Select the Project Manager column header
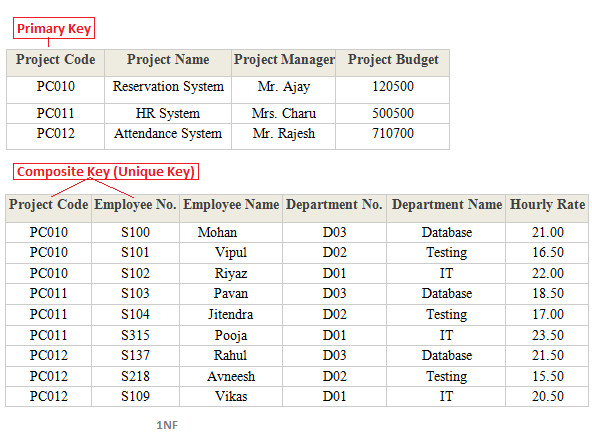This screenshot has width=592, height=437. [x=284, y=59]
